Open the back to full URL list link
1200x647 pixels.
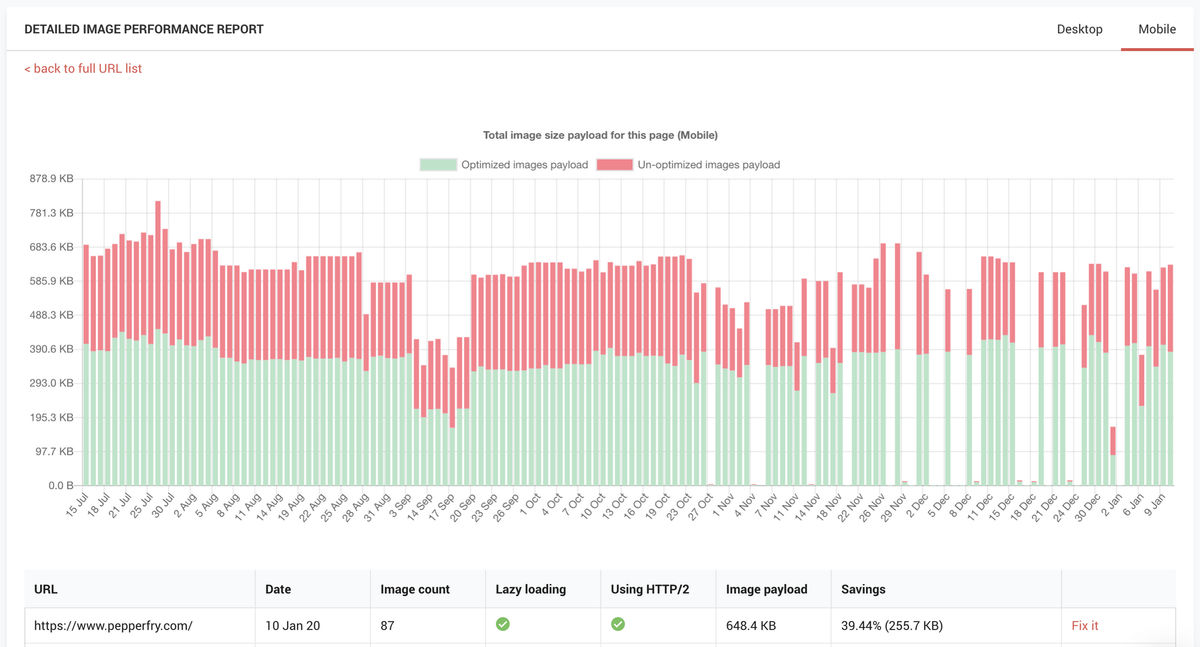(x=82, y=67)
